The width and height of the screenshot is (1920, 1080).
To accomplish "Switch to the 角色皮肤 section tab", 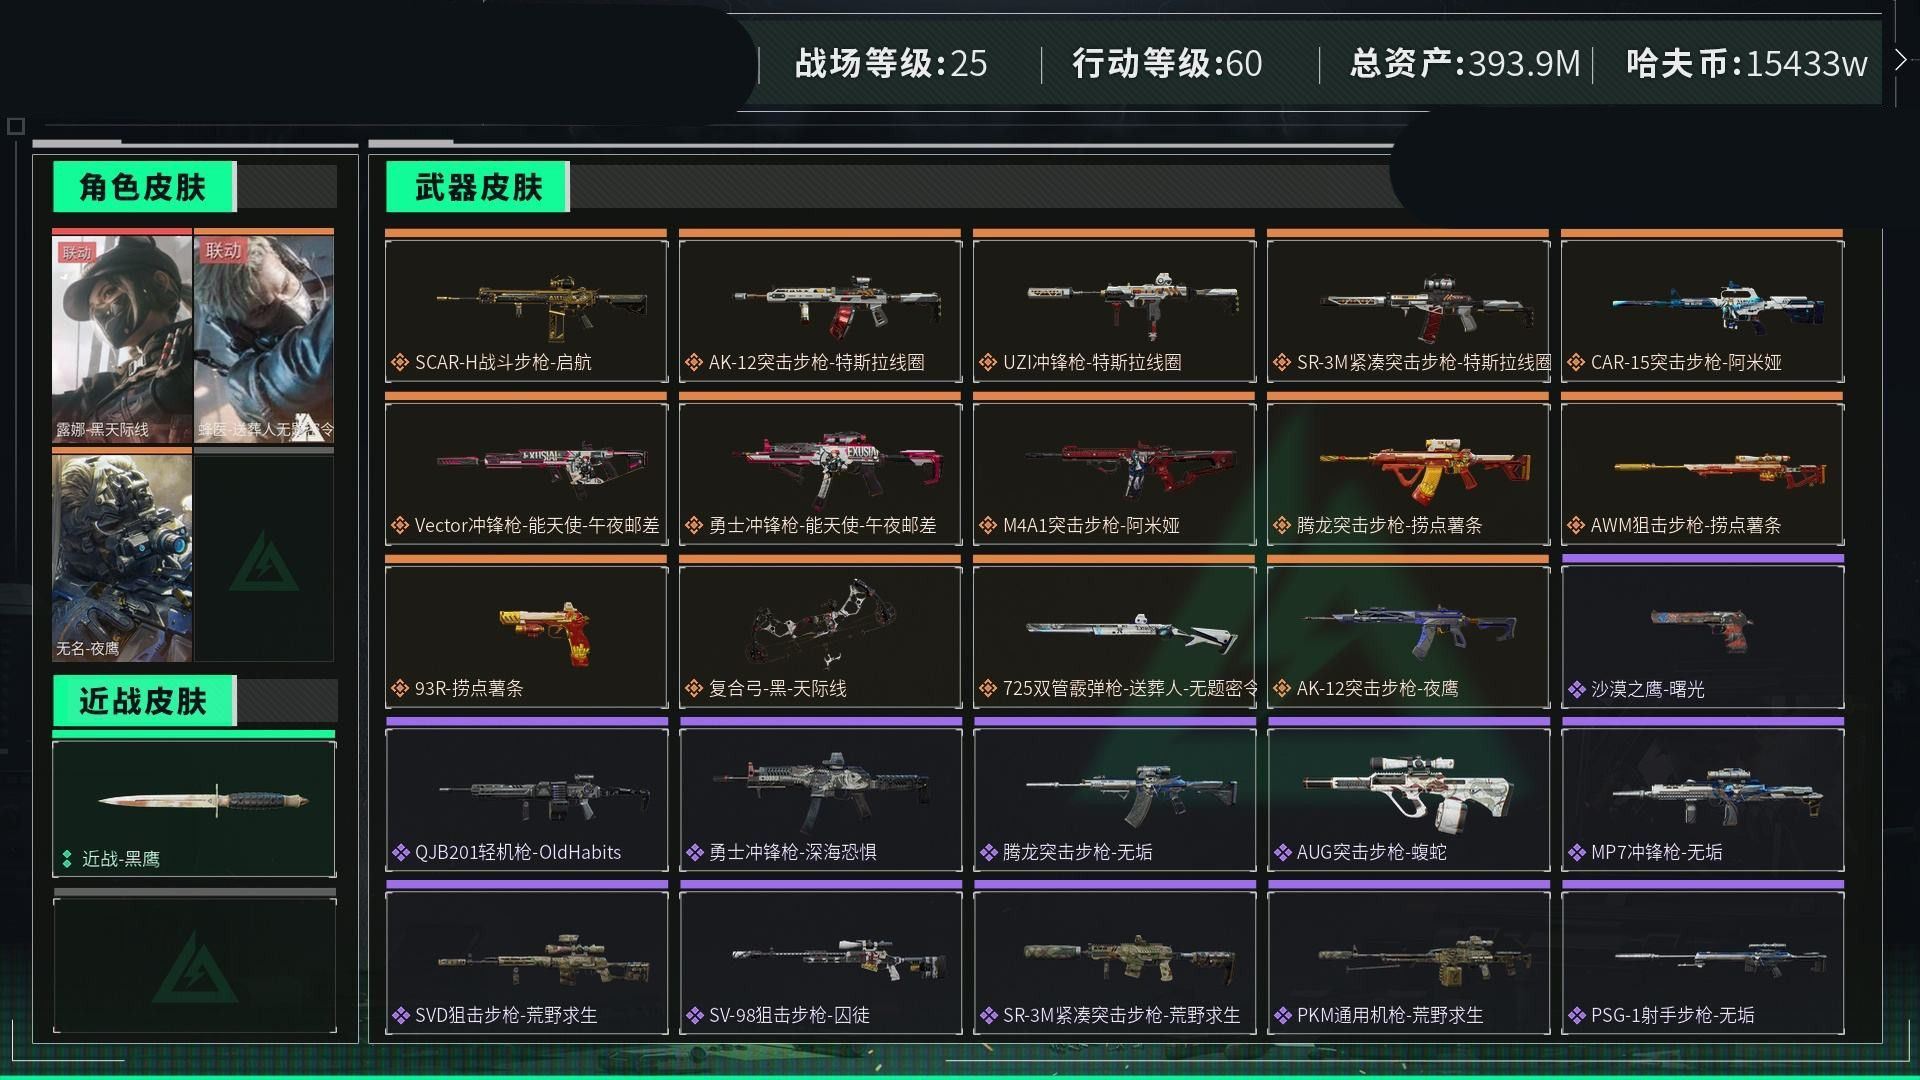I will [x=144, y=187].
